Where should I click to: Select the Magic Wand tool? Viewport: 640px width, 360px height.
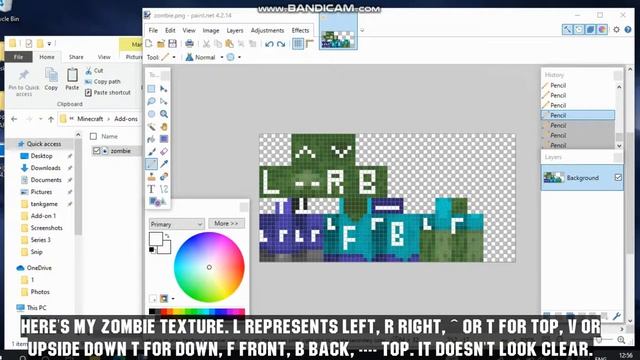point(151,127)
